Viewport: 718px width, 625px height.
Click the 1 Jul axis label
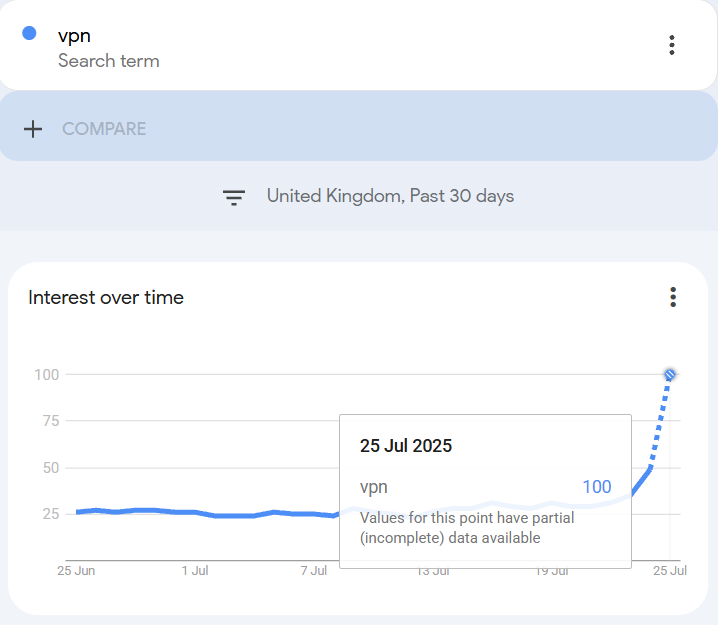pyautogui.click(x=195, y=571)
